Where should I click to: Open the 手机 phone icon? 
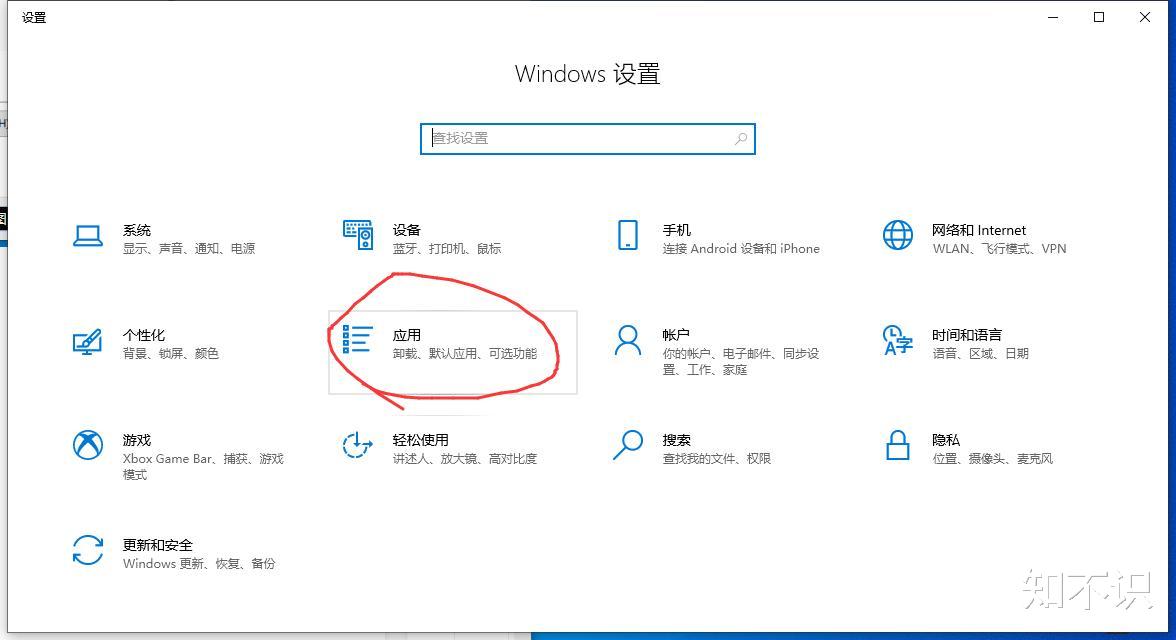click(x=628, y=235)
